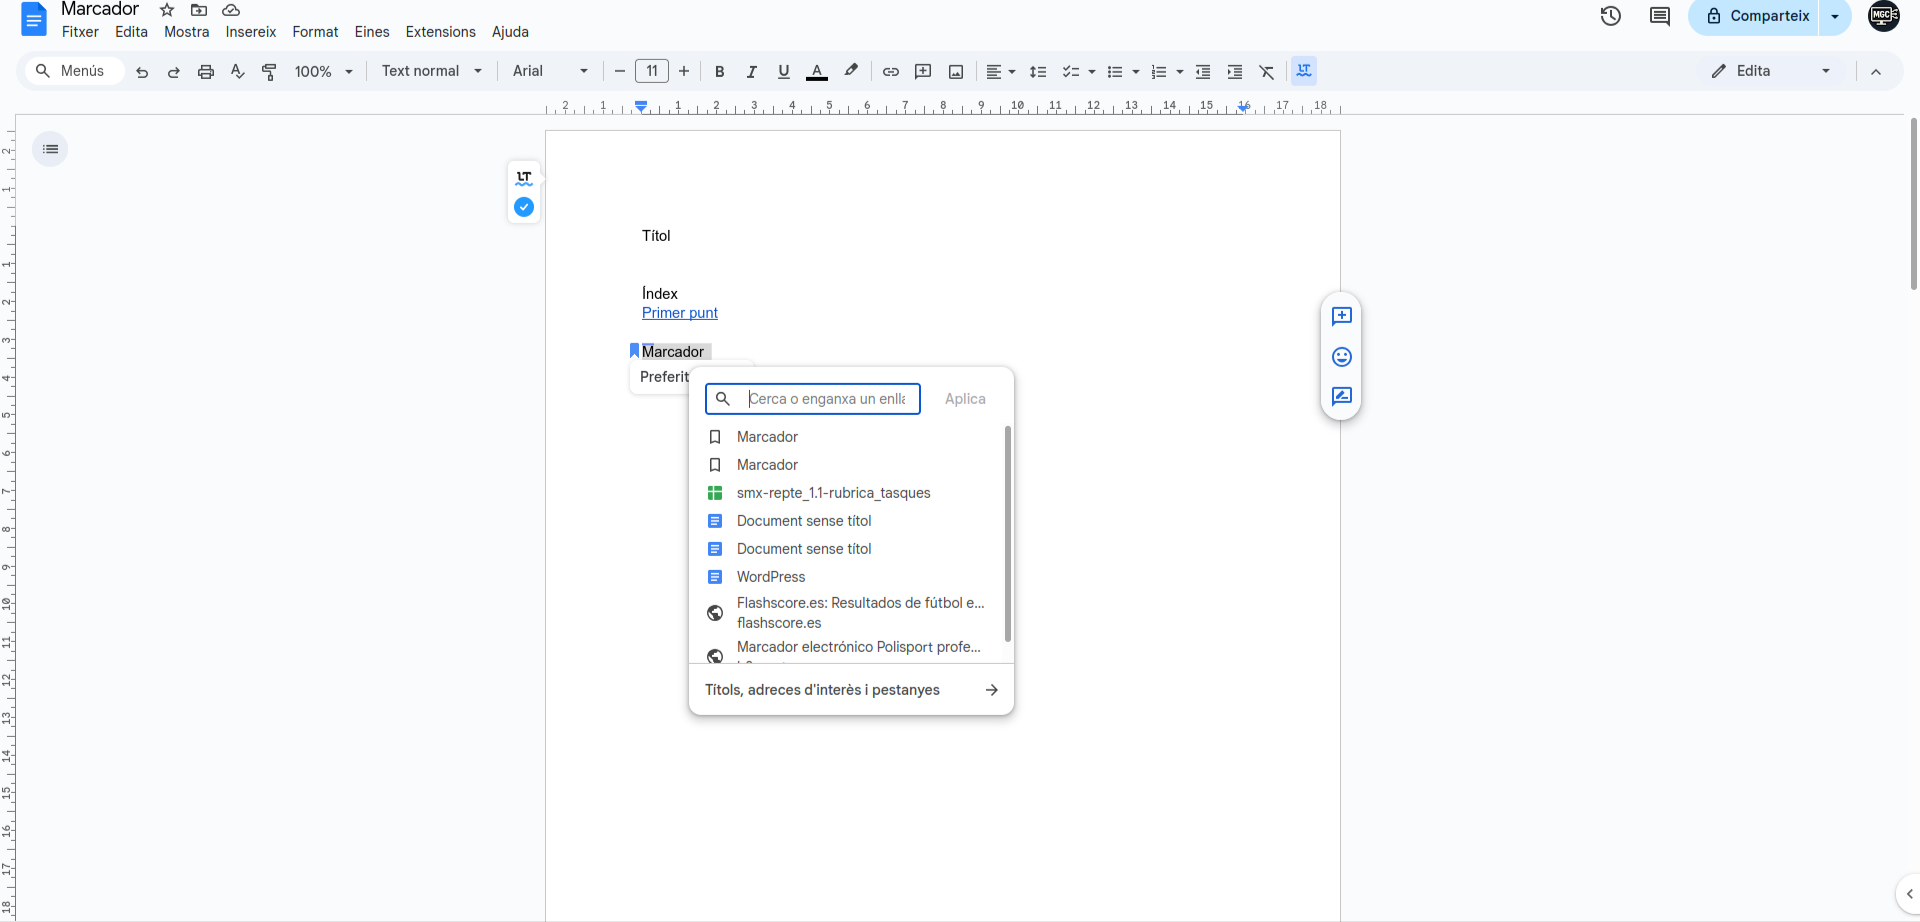
Task: Toggle Italic formatting
Action: pyautogui.click(x=751, y=72)
